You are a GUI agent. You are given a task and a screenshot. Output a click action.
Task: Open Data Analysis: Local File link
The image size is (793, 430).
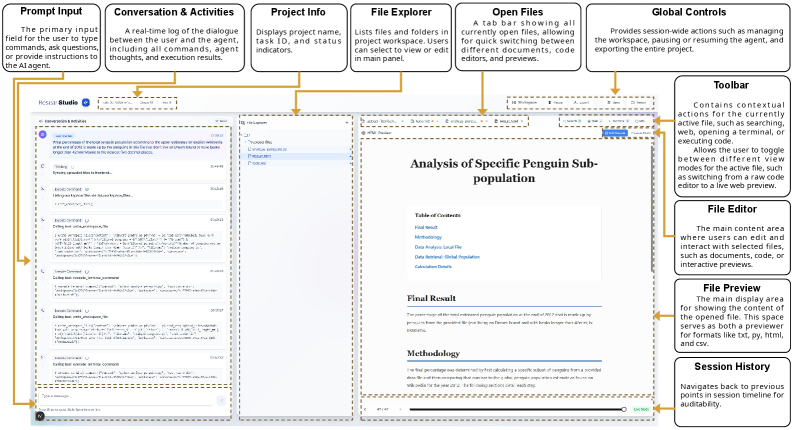point(438,247)
